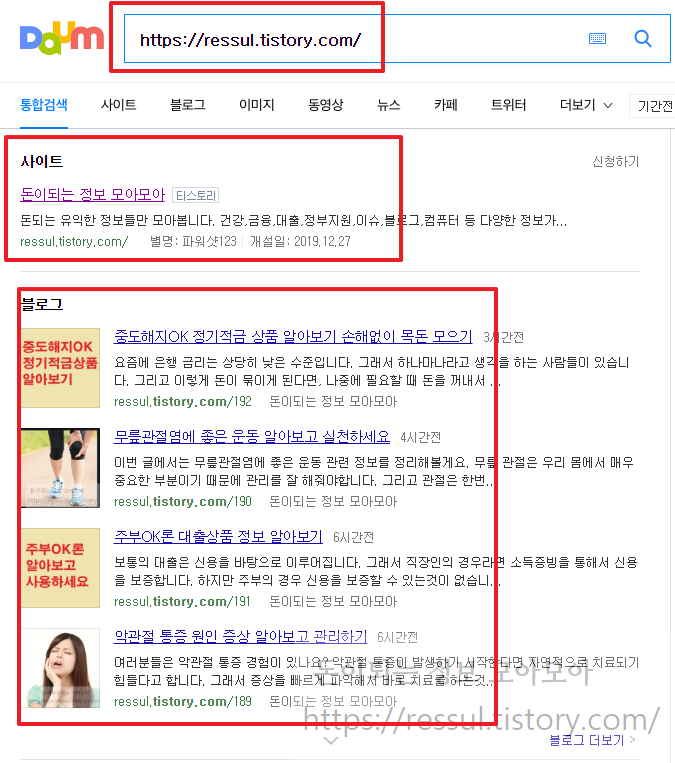The width and height of the screenshot is (675, 763).
Task: Click the 중도해지OK 정기적금상품 thumbnail
Action: pyautogui.click(x=60, y=367)
